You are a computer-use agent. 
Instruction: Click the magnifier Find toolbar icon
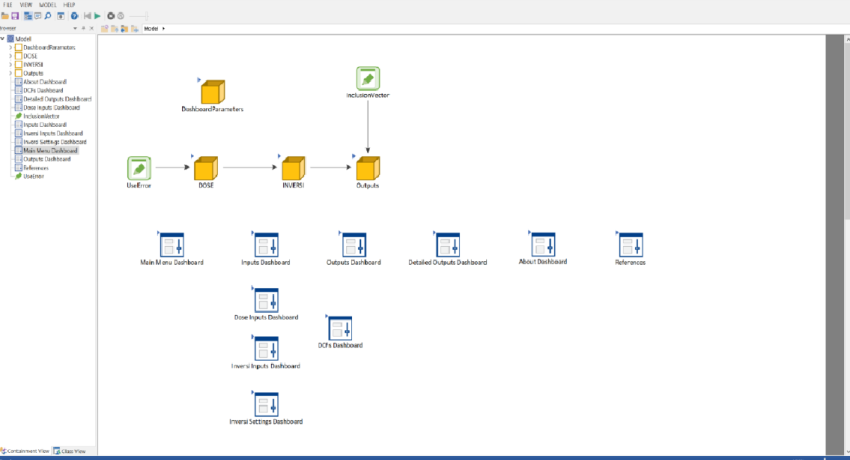(x=48, y=16)
